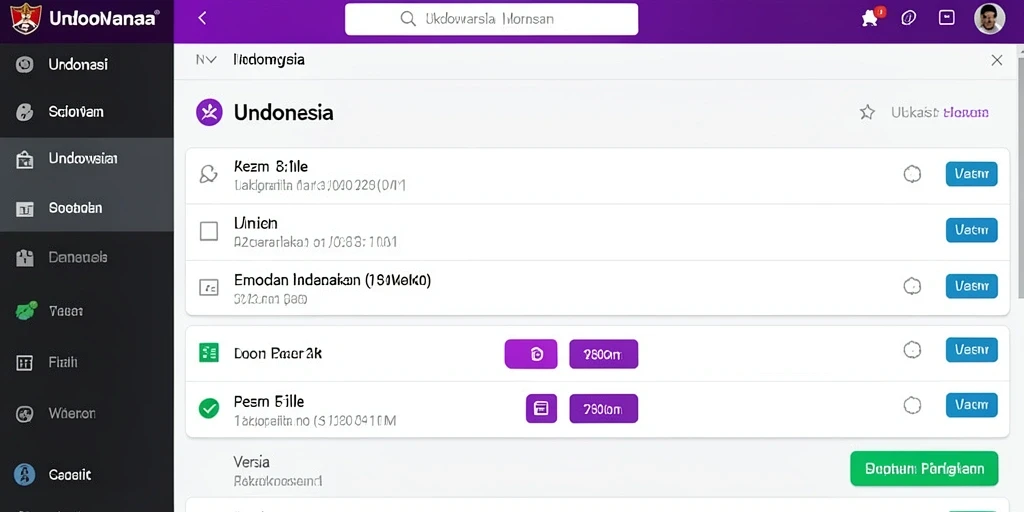The width and height of the screenshot is (1024, 512).
Task: Toggle the circle in Pesm Bille row
Action: pos(912,406)
